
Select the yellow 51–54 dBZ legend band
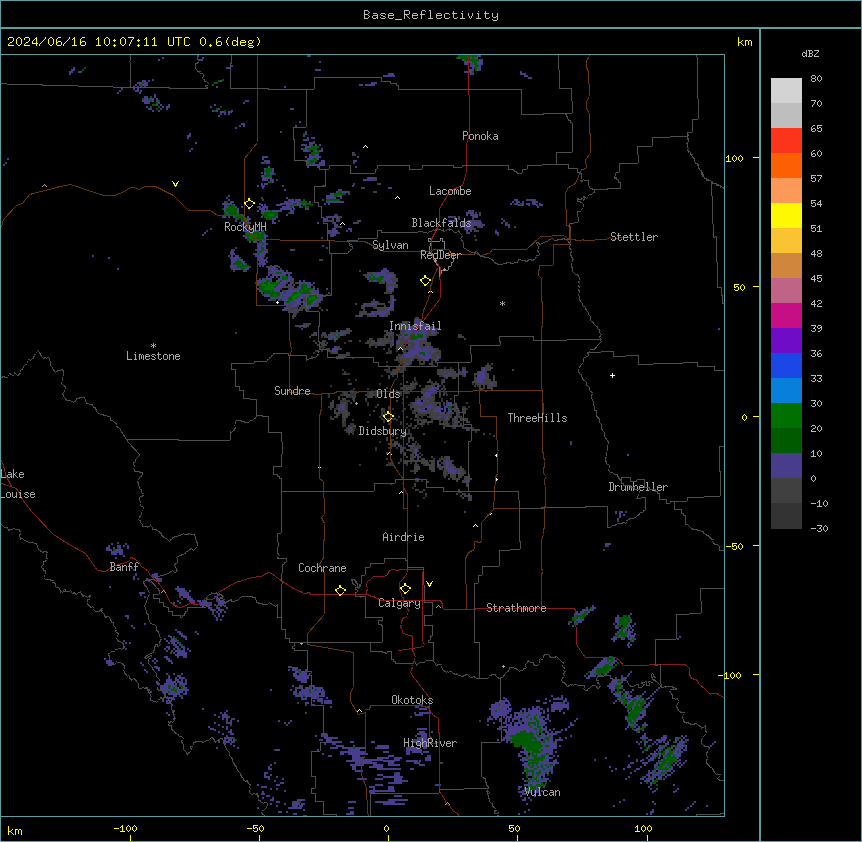pos(786,215)
